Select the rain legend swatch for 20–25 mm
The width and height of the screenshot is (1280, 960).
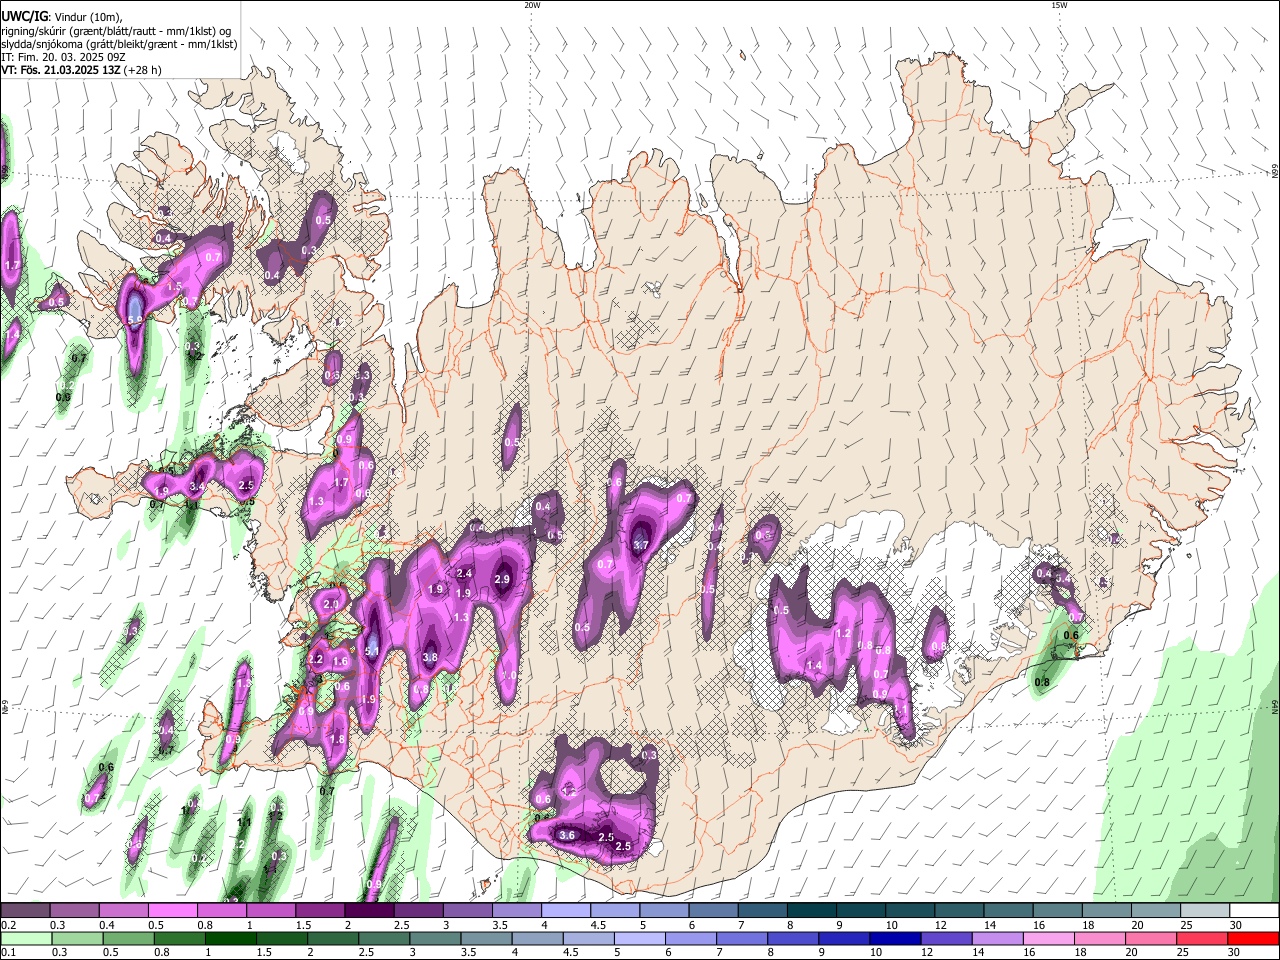1152,939
